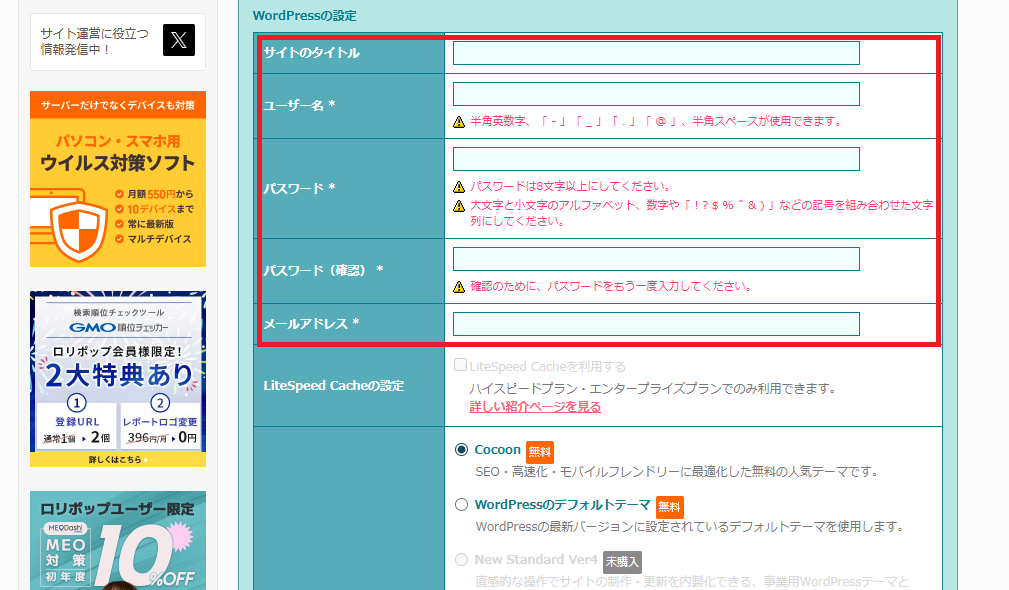
Task: Click into the ユーザー名 text field
Action: pyautogui.click(x=656, y=94)
